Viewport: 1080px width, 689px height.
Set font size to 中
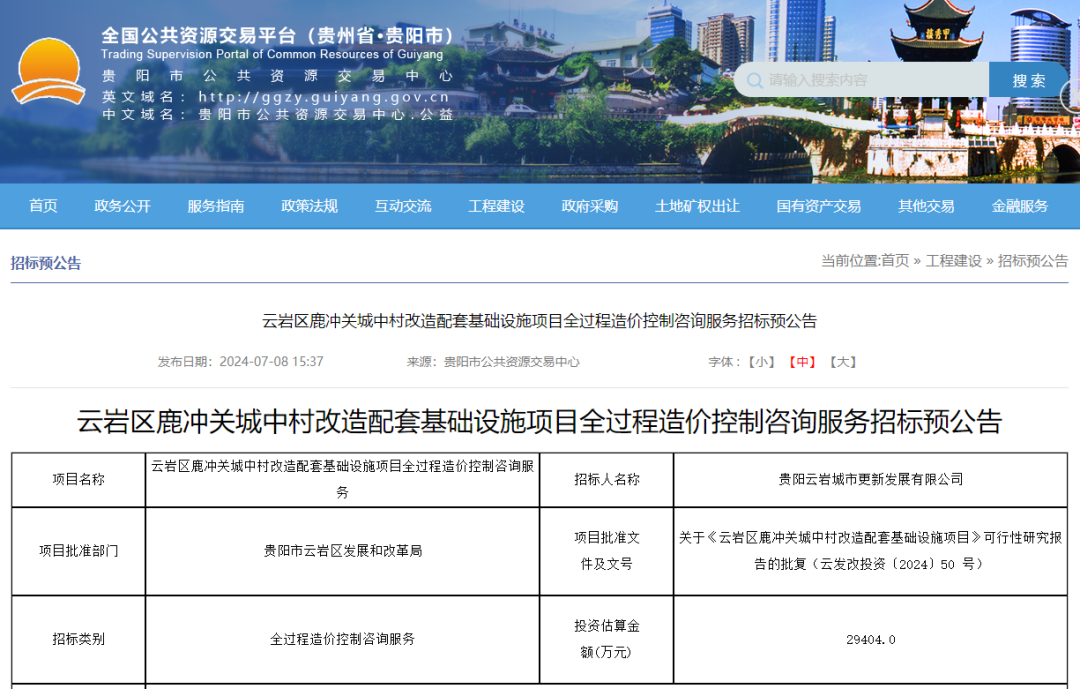click(x=802, y=362)
